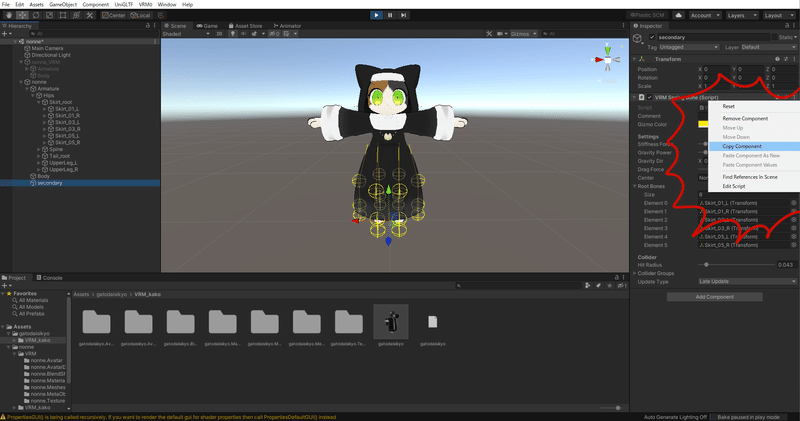
Task: Click the Play button
Action: coord(376,15)
